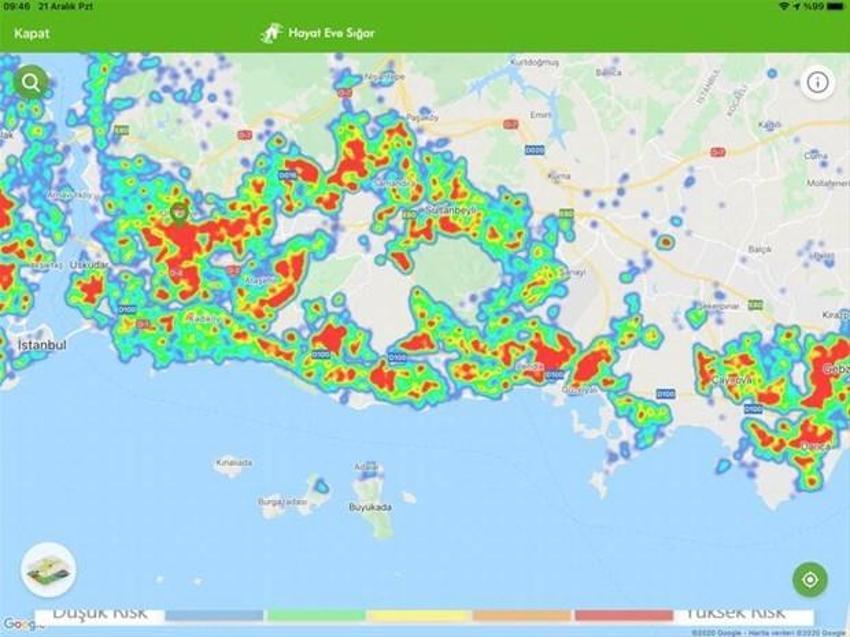Open the map search magnifier icon
This screenshot has width=850, height=637.
tap(31, 82)
